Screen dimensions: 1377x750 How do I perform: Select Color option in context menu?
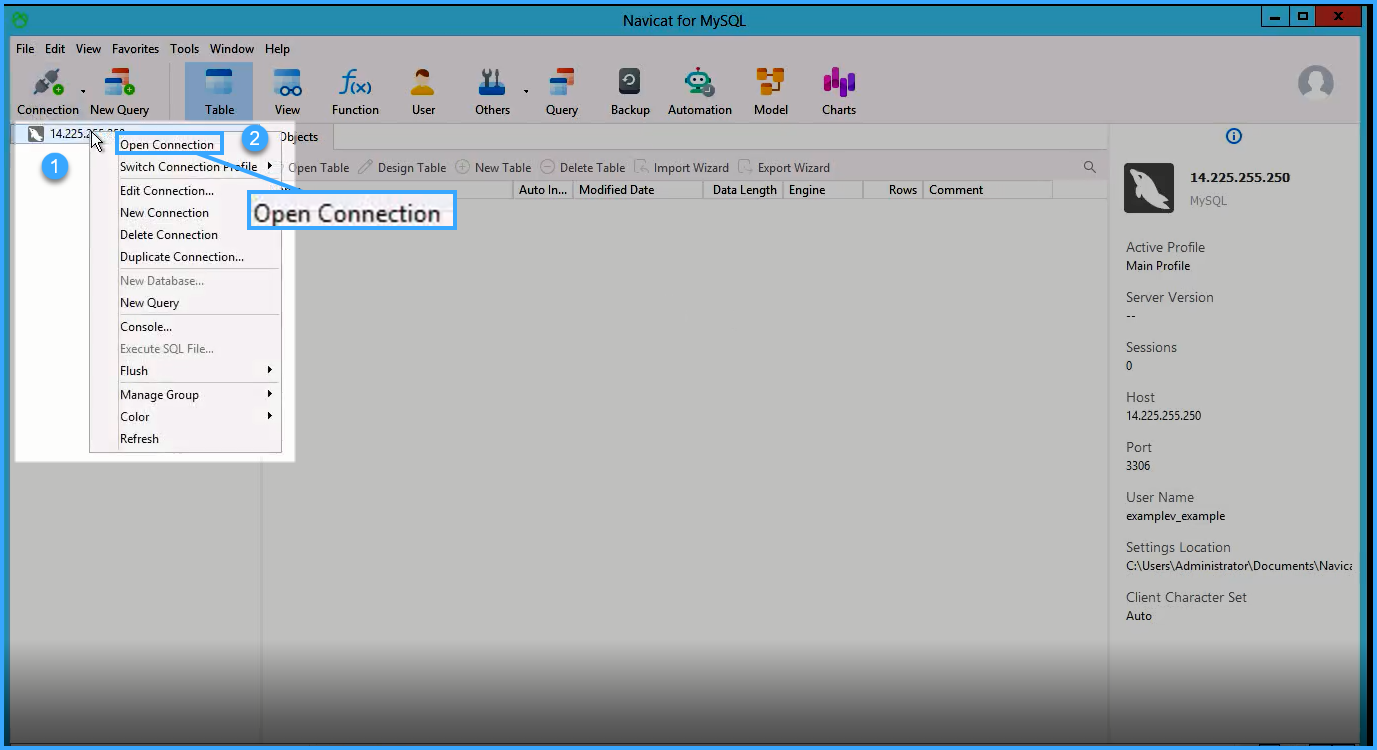[135, 417]
